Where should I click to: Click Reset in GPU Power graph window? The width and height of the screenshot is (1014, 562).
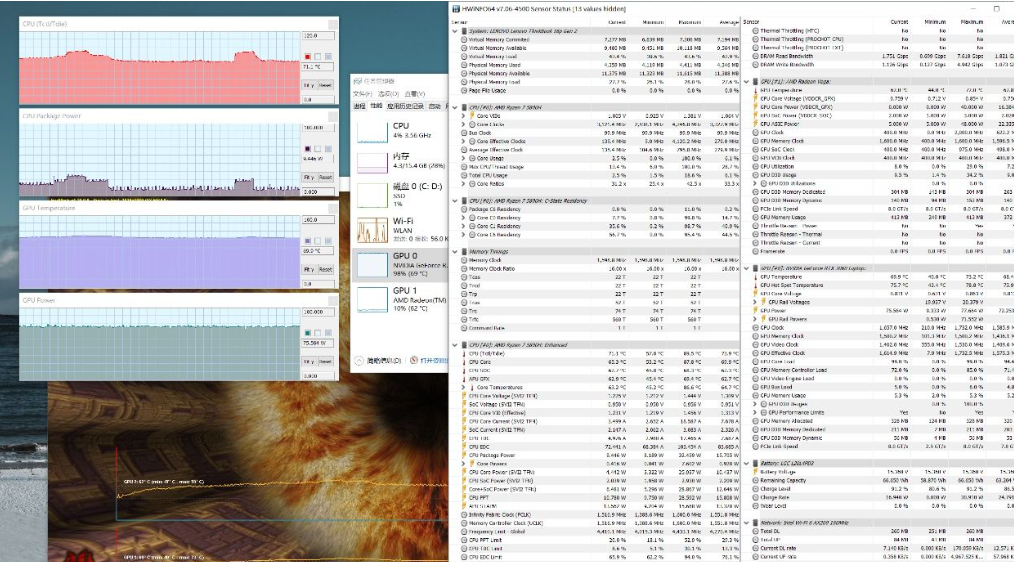[x=325, y=362]
